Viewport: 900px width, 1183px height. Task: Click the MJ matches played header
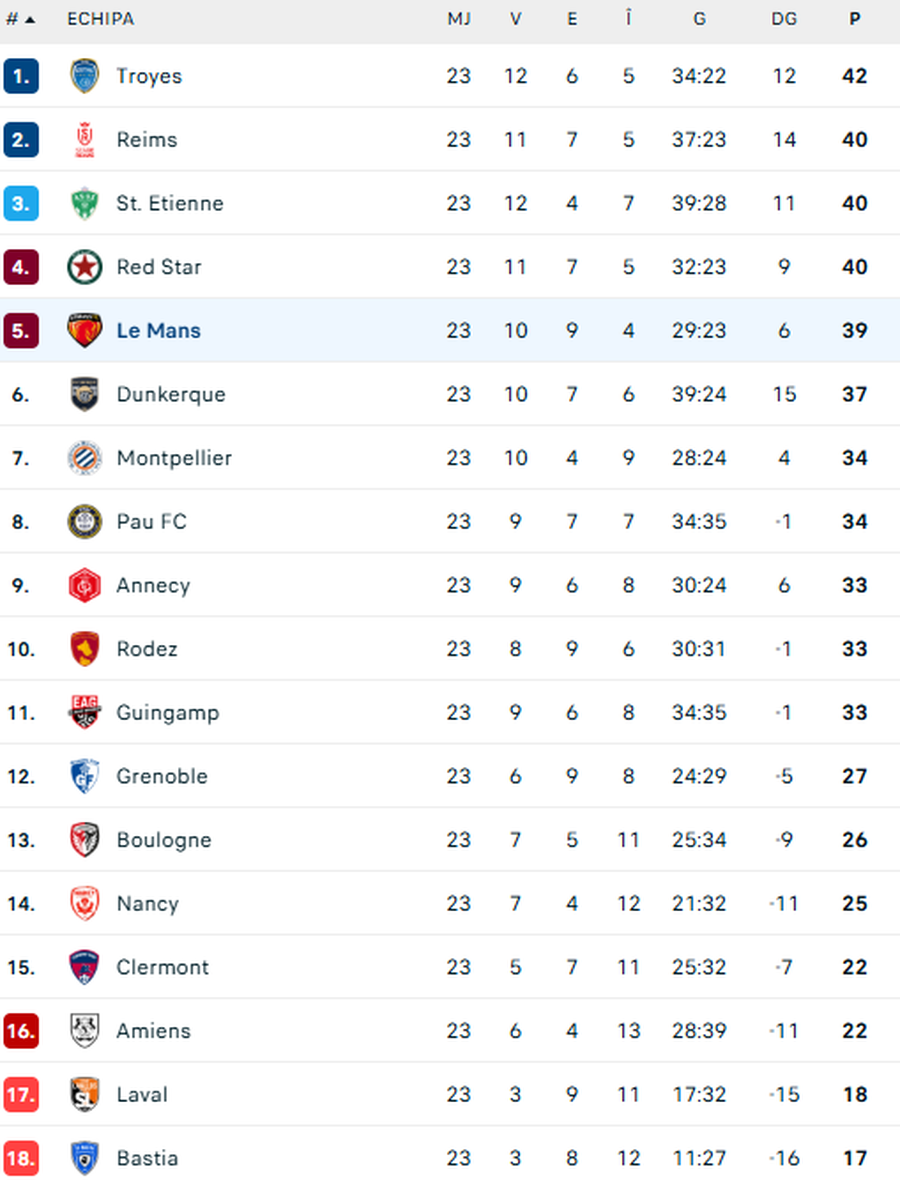(459, 19)
